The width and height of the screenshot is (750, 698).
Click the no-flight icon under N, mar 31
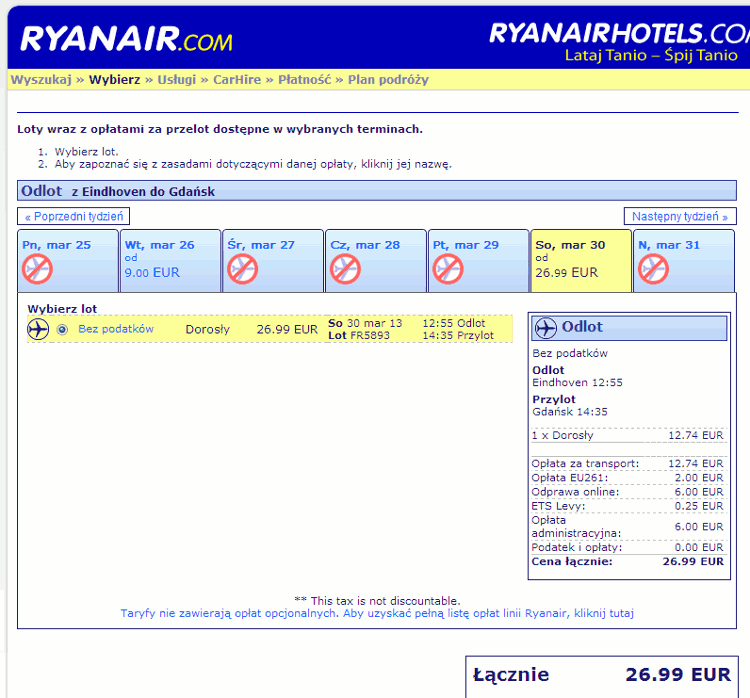[x=653, y=269]
